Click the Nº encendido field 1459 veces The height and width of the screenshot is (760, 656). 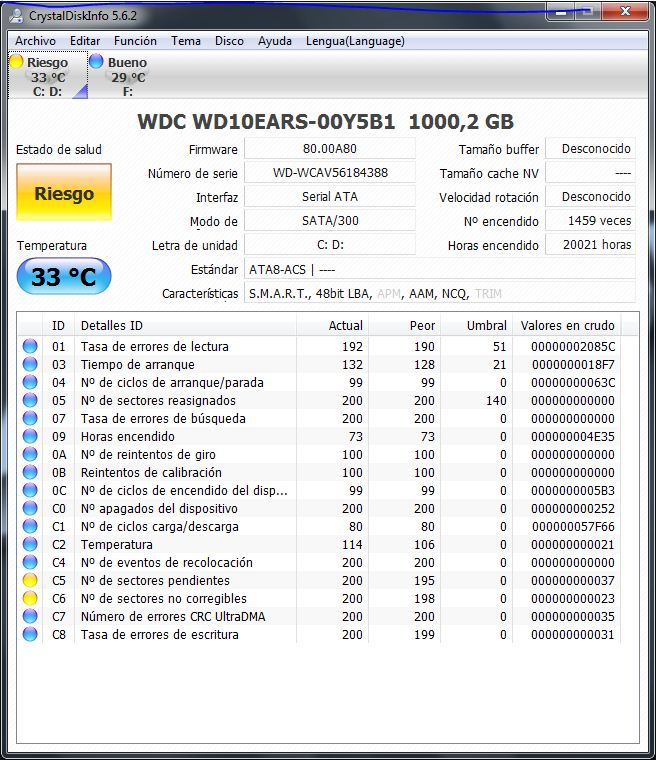pyautogui.click(x=591, y=221)
